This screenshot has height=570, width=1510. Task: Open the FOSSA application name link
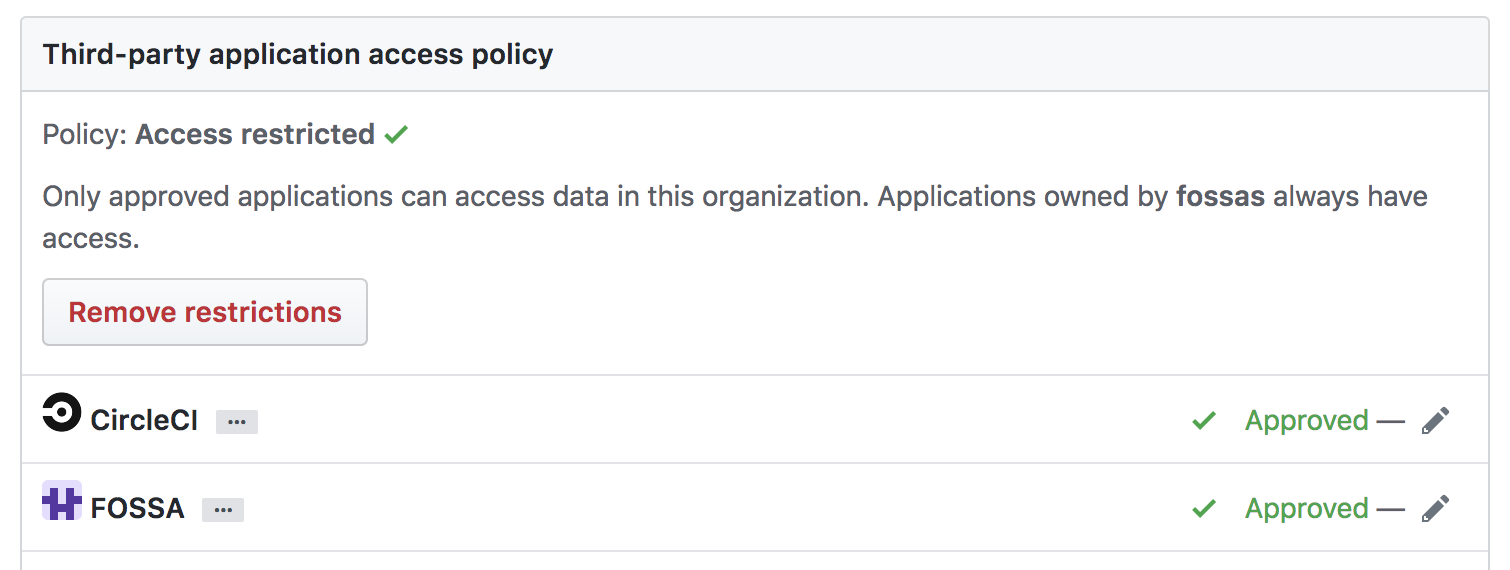[138, 509]
